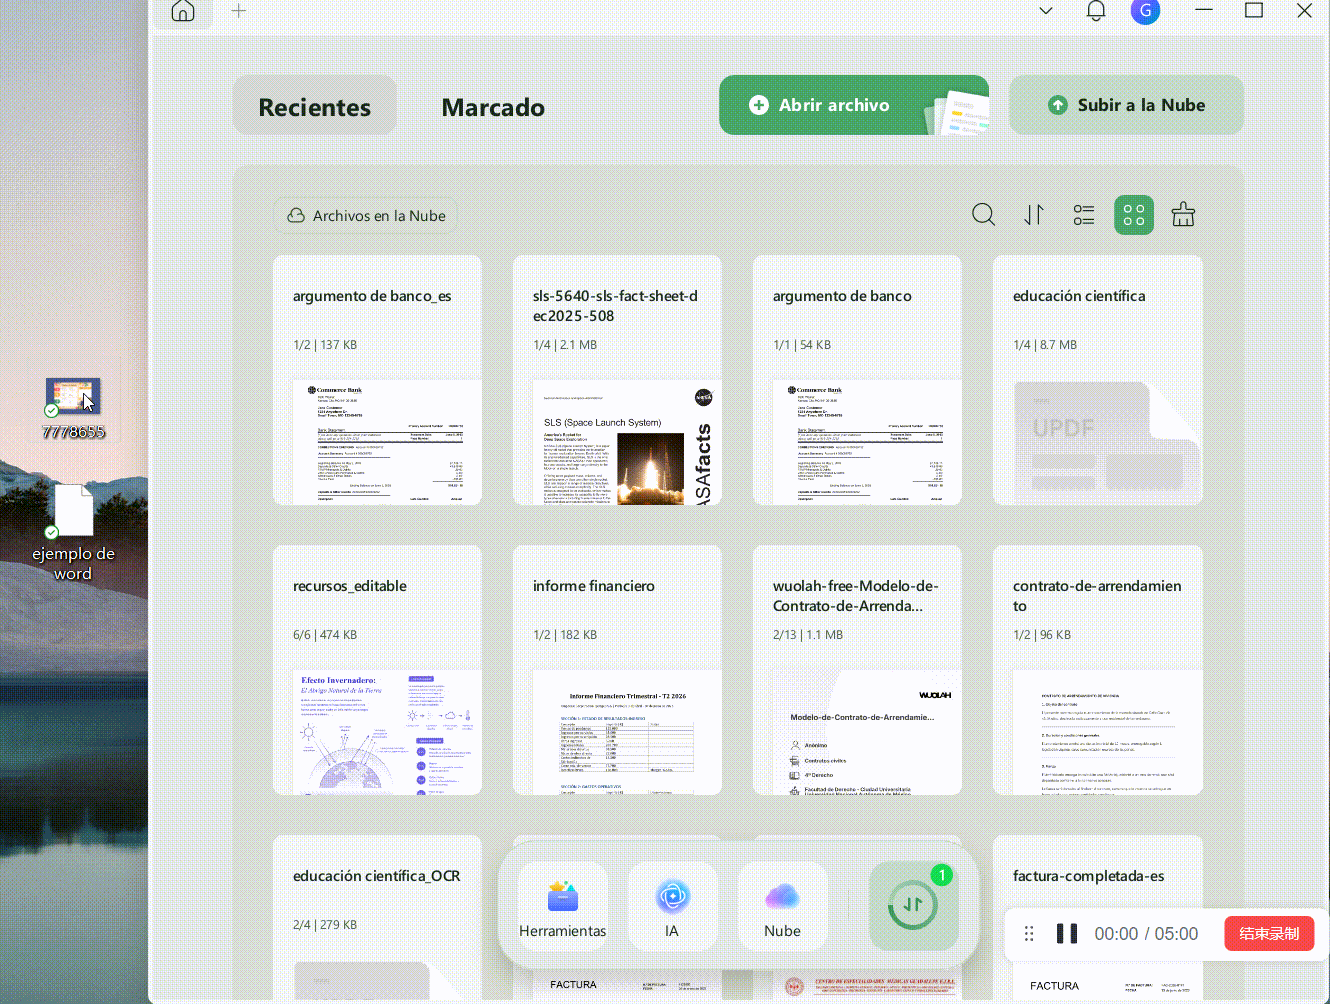Image resolution: width=1330 pixels, height=1004 pixels.
Task: Switch to the Marcado tab
Action: pyautogui.click(x=493, y=106)
